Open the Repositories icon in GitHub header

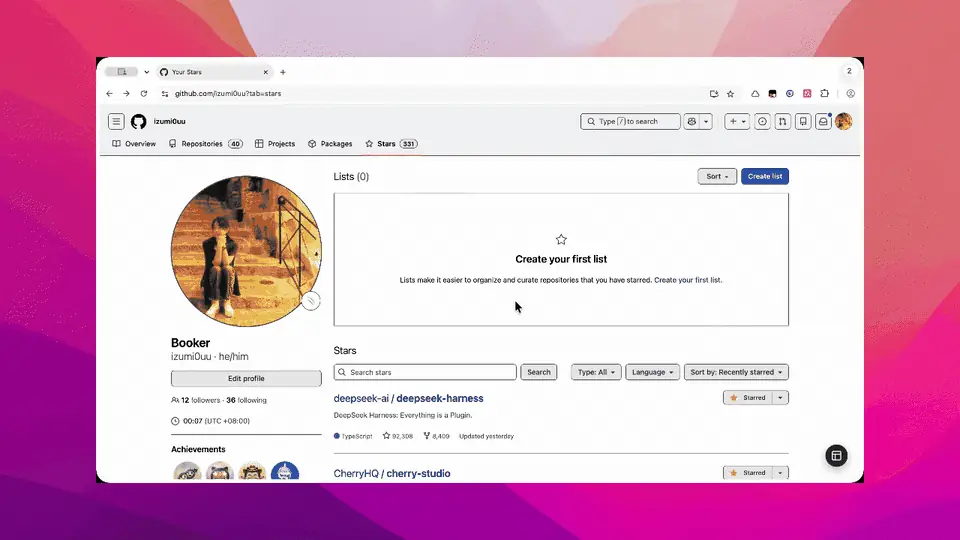point(803,121)
